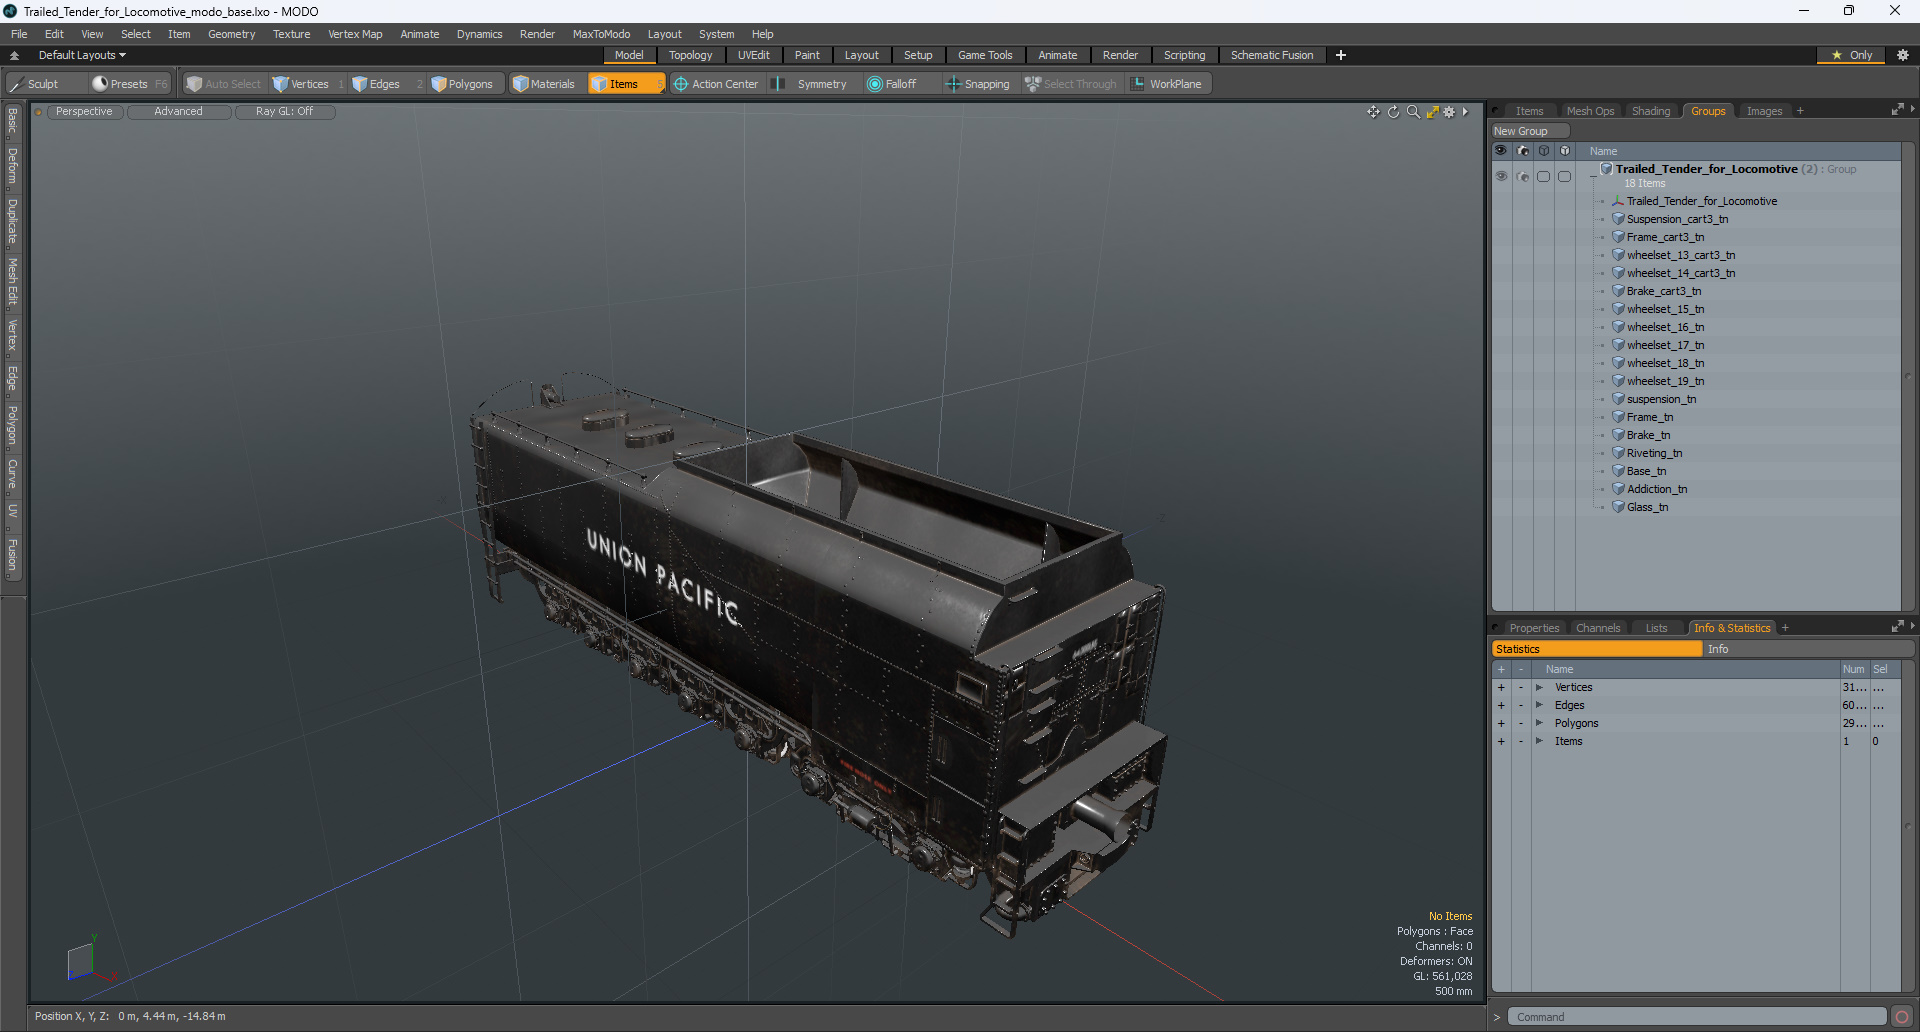Click render camera column header
The image size is (1920, 1032).
[x=1522, y=151]
